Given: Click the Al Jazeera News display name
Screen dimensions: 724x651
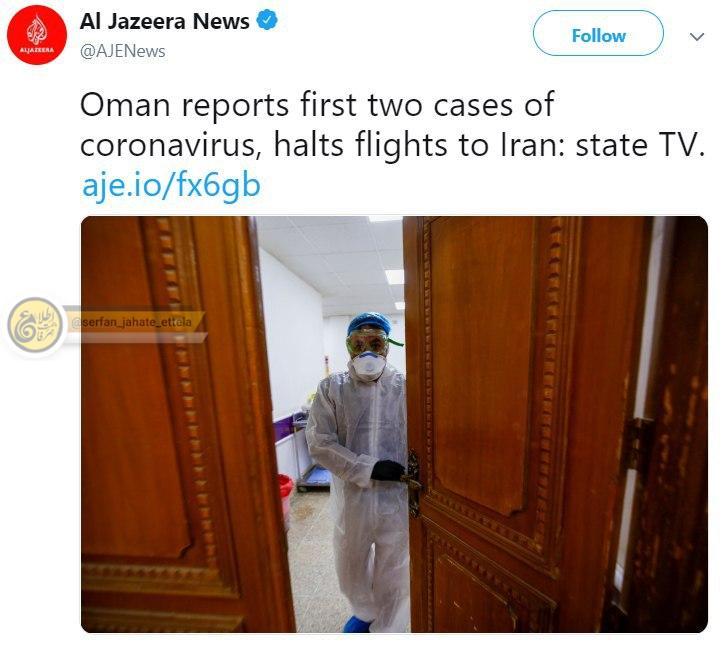Looking at the screenshot, I should pos(165,21).
